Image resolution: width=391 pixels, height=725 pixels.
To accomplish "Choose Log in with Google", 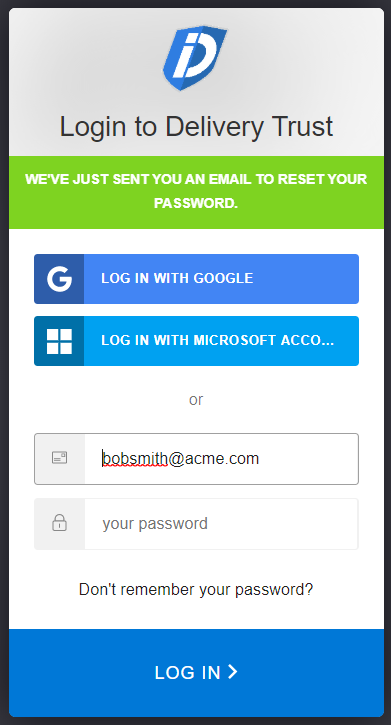I will (196, 279).
